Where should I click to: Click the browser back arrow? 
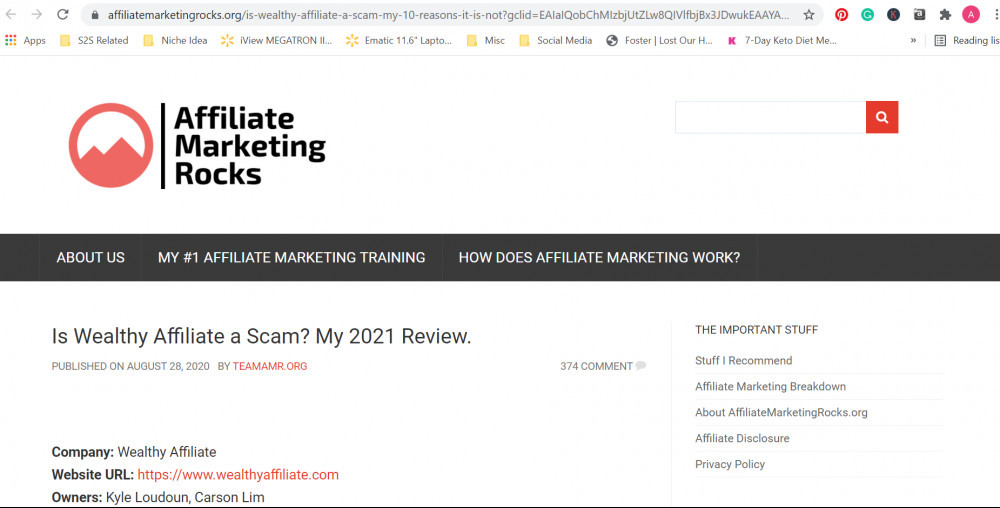point(11,15)
